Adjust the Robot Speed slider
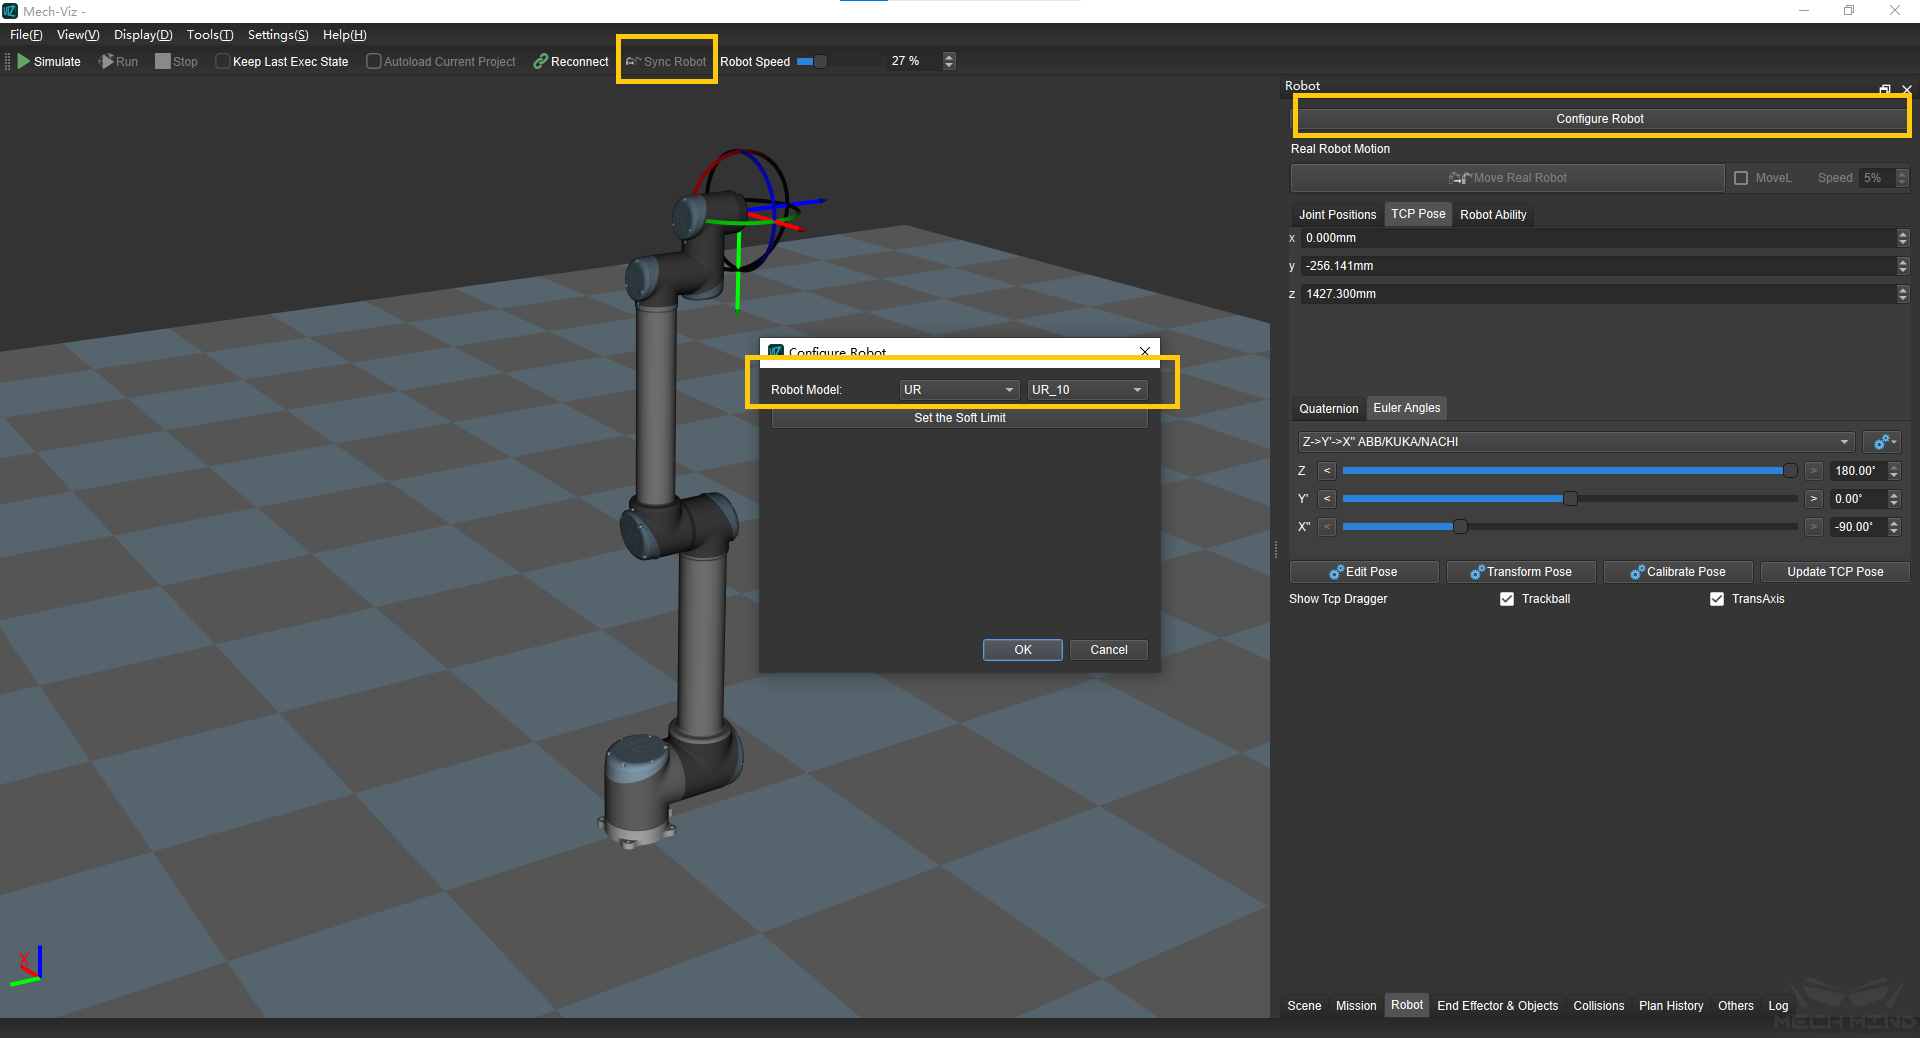Viewport: 1920px width, 1038px height. (x=820, y=62)
